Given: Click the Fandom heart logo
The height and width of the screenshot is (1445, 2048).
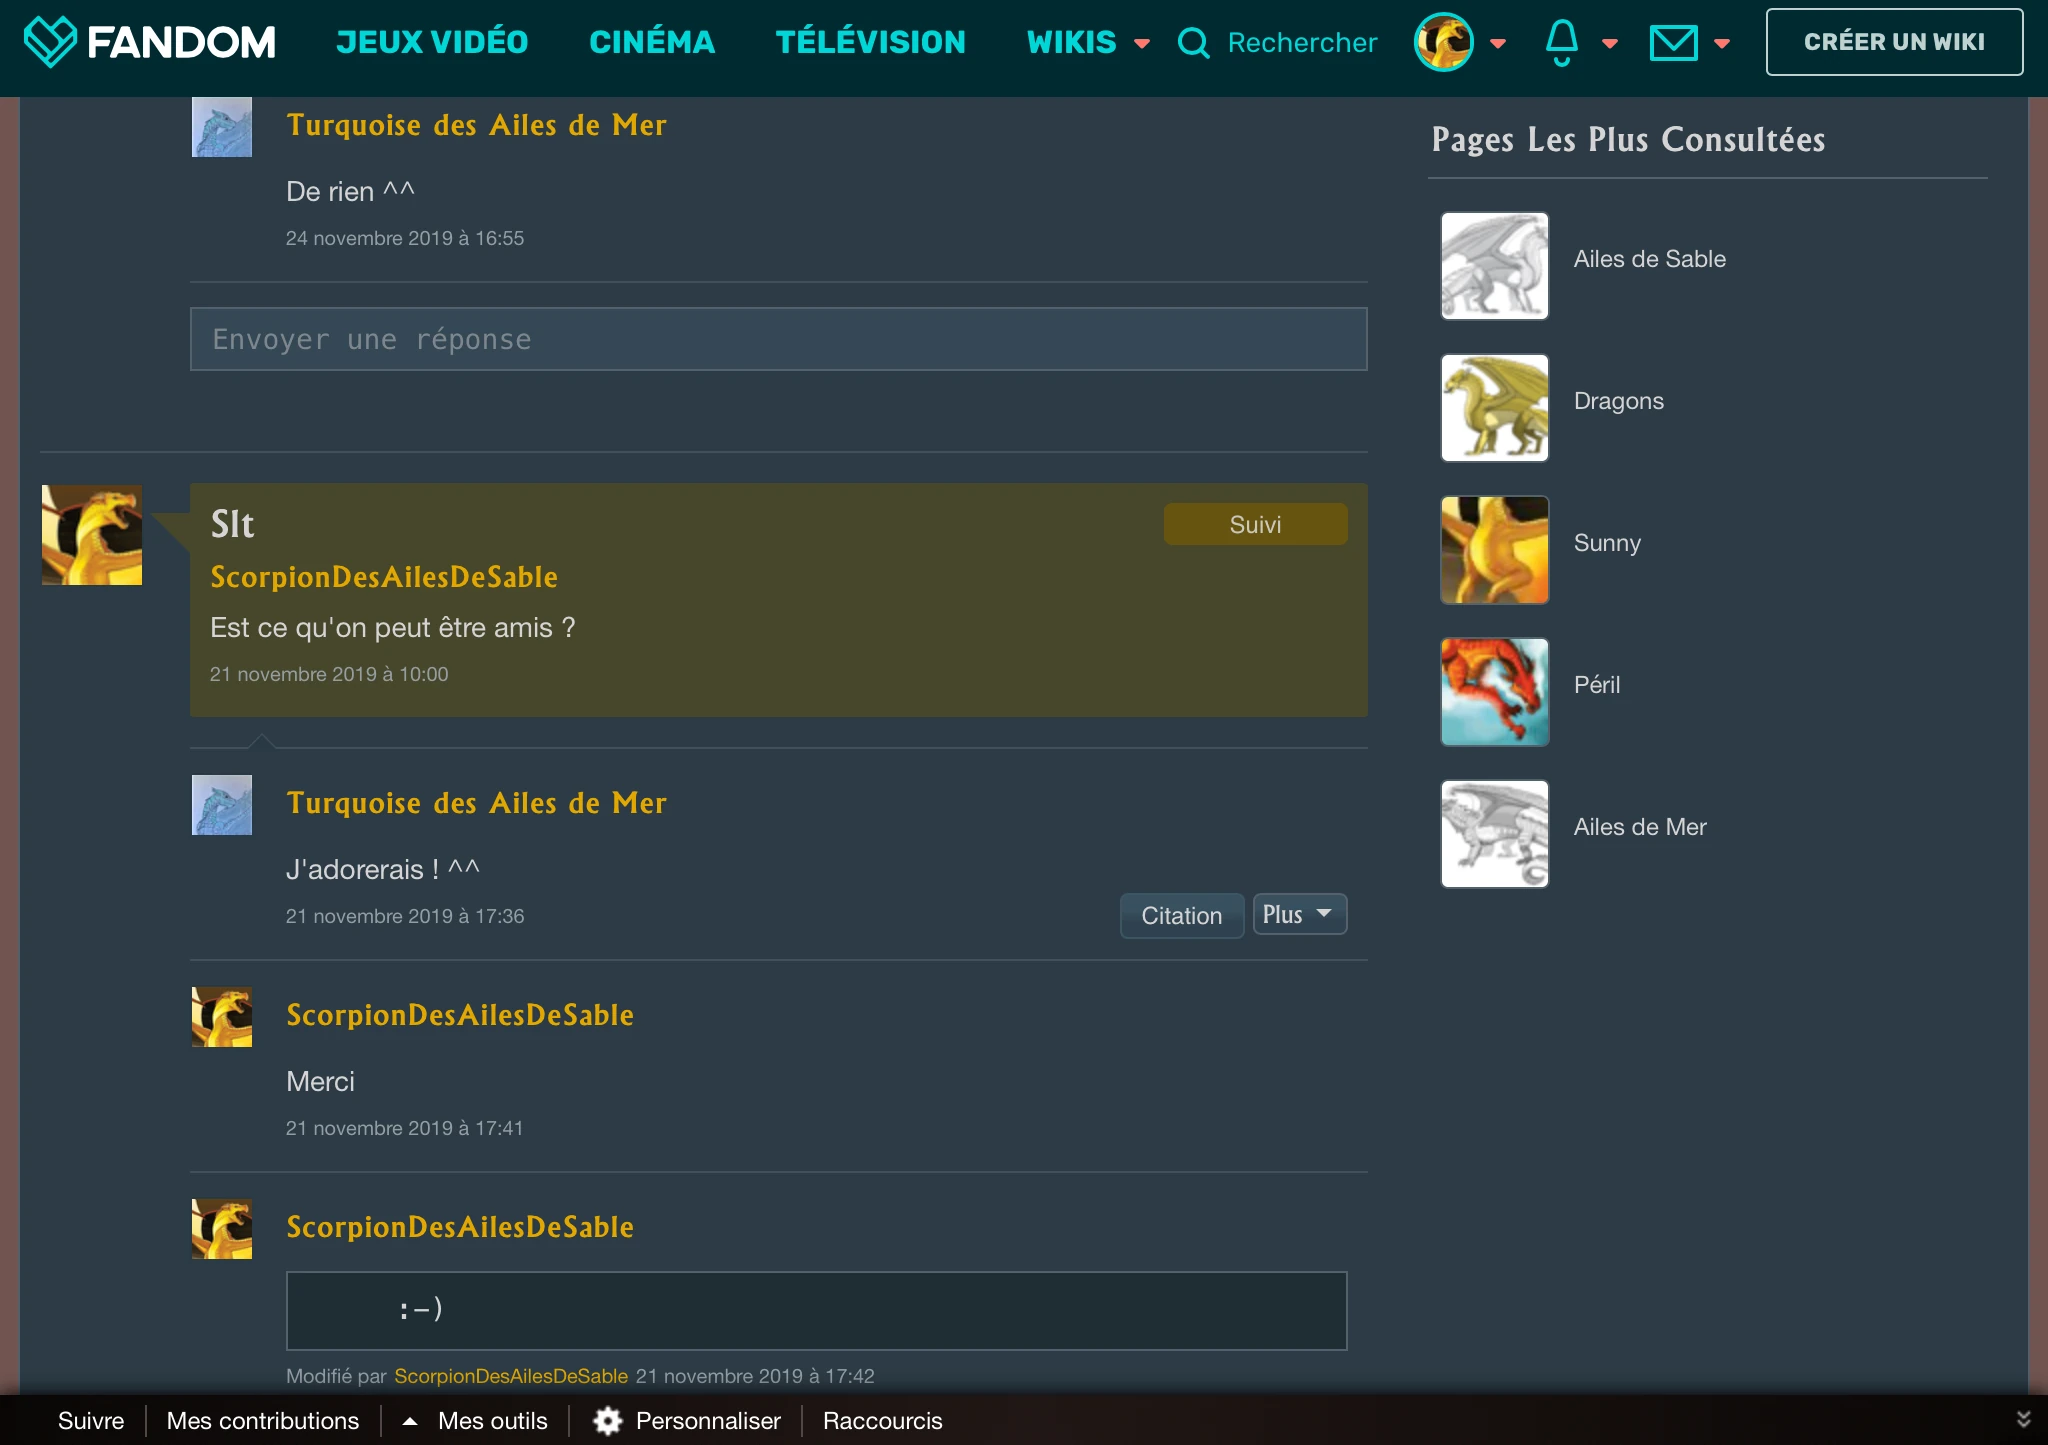Looking at the screenshot, I should click(50, 42).
